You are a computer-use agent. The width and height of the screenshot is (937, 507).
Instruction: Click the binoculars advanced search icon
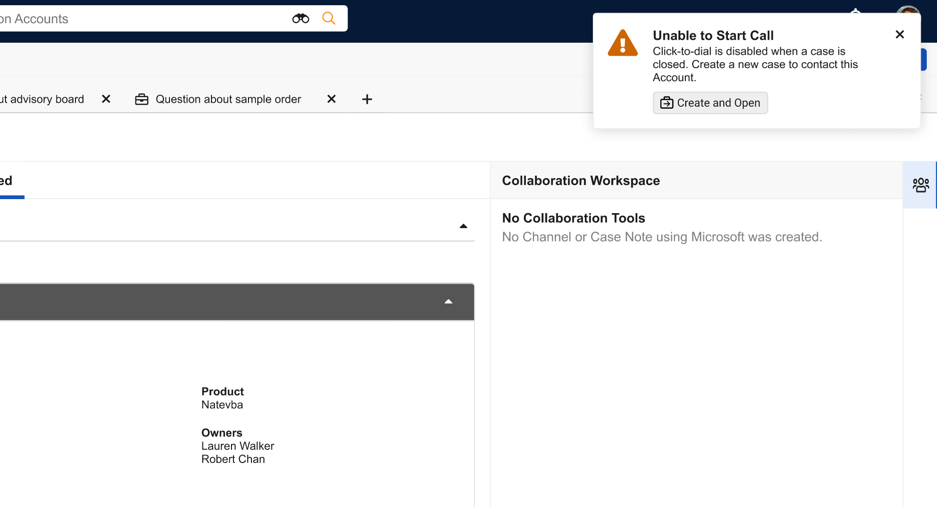(300, 19)
